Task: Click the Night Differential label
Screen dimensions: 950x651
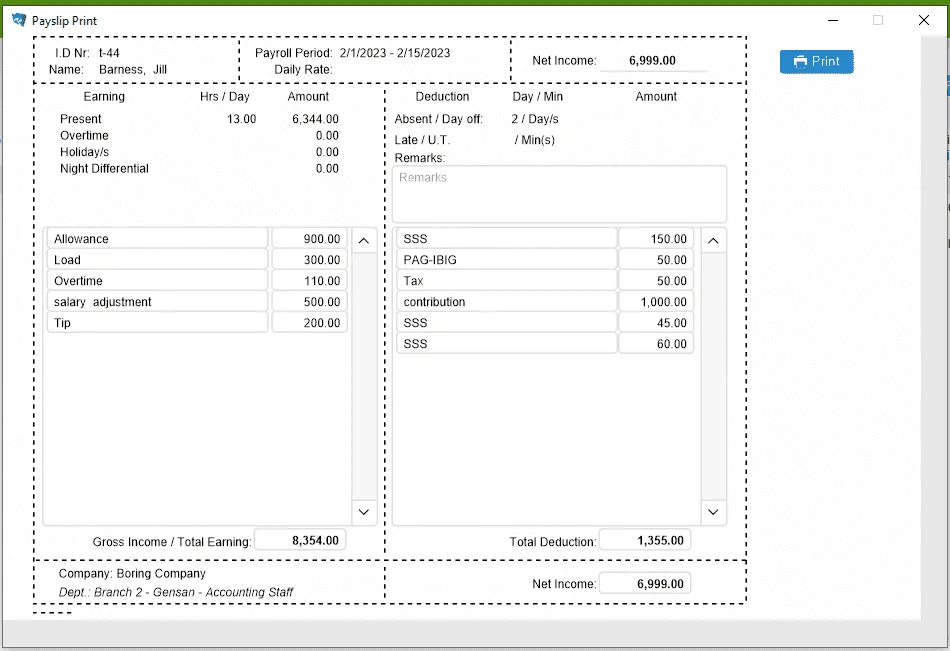Action: [x=104, y=169]
